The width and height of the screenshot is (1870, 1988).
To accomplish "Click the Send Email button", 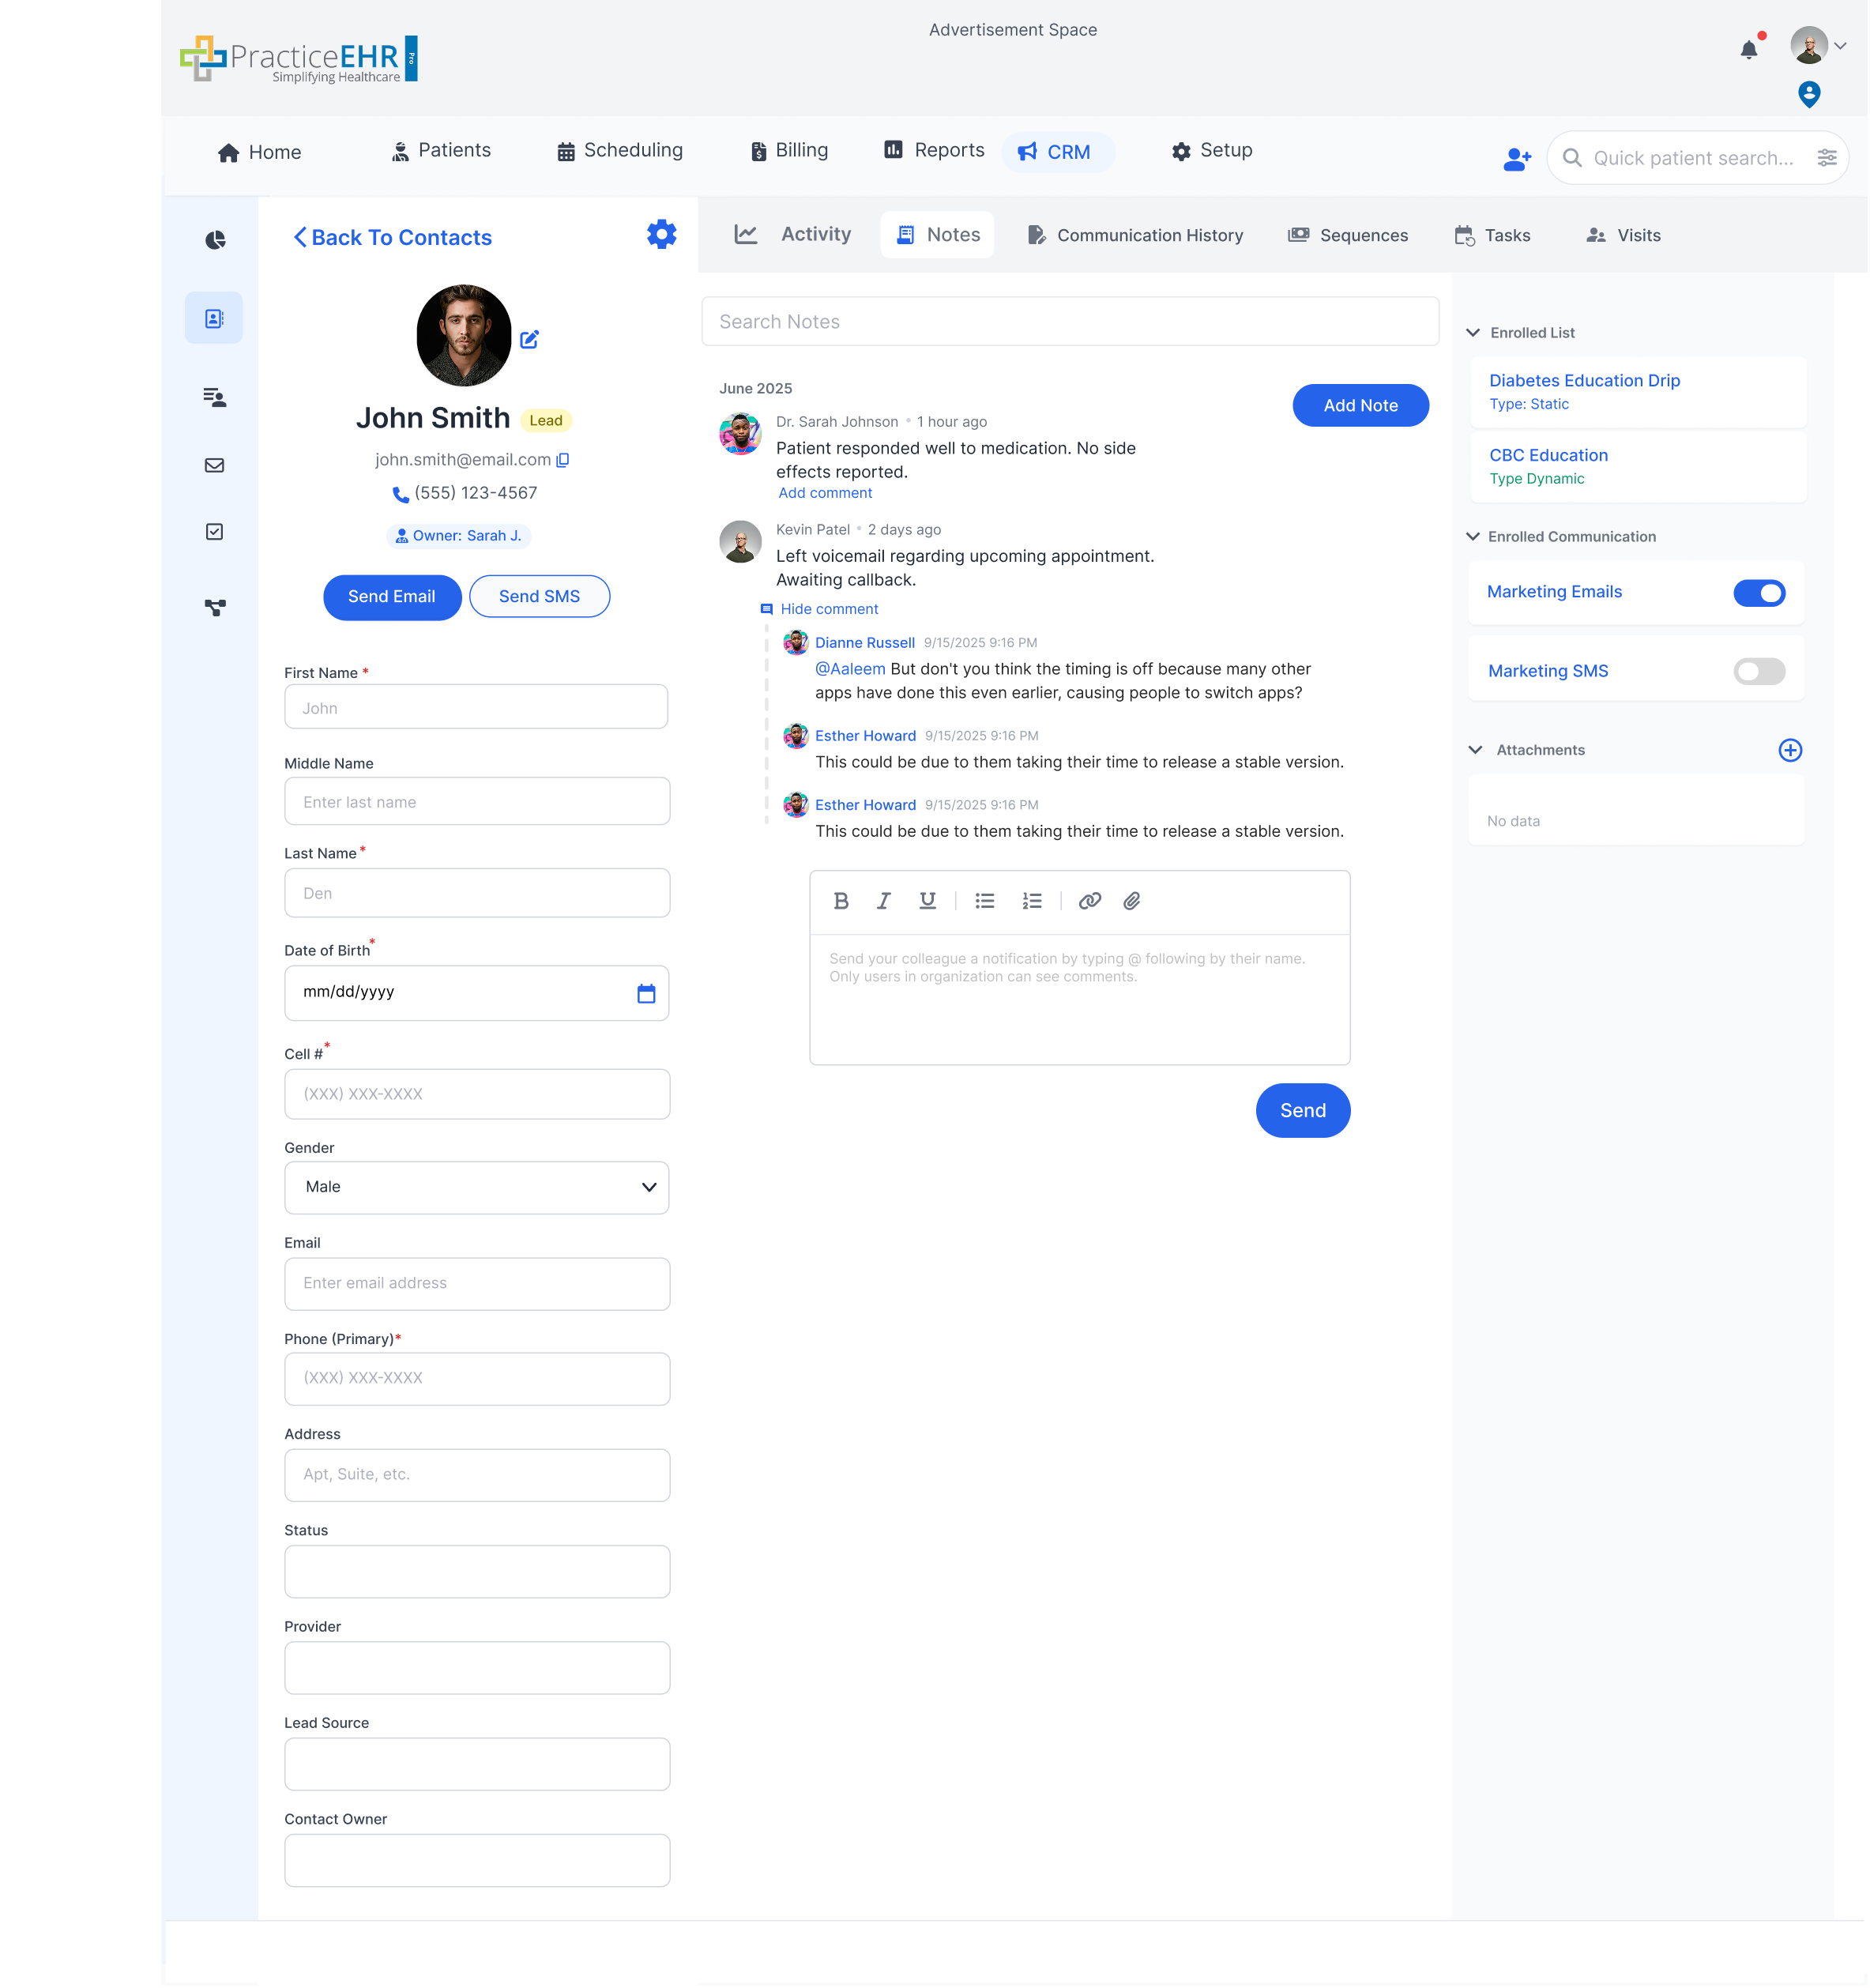I will [x=392, y=596].
